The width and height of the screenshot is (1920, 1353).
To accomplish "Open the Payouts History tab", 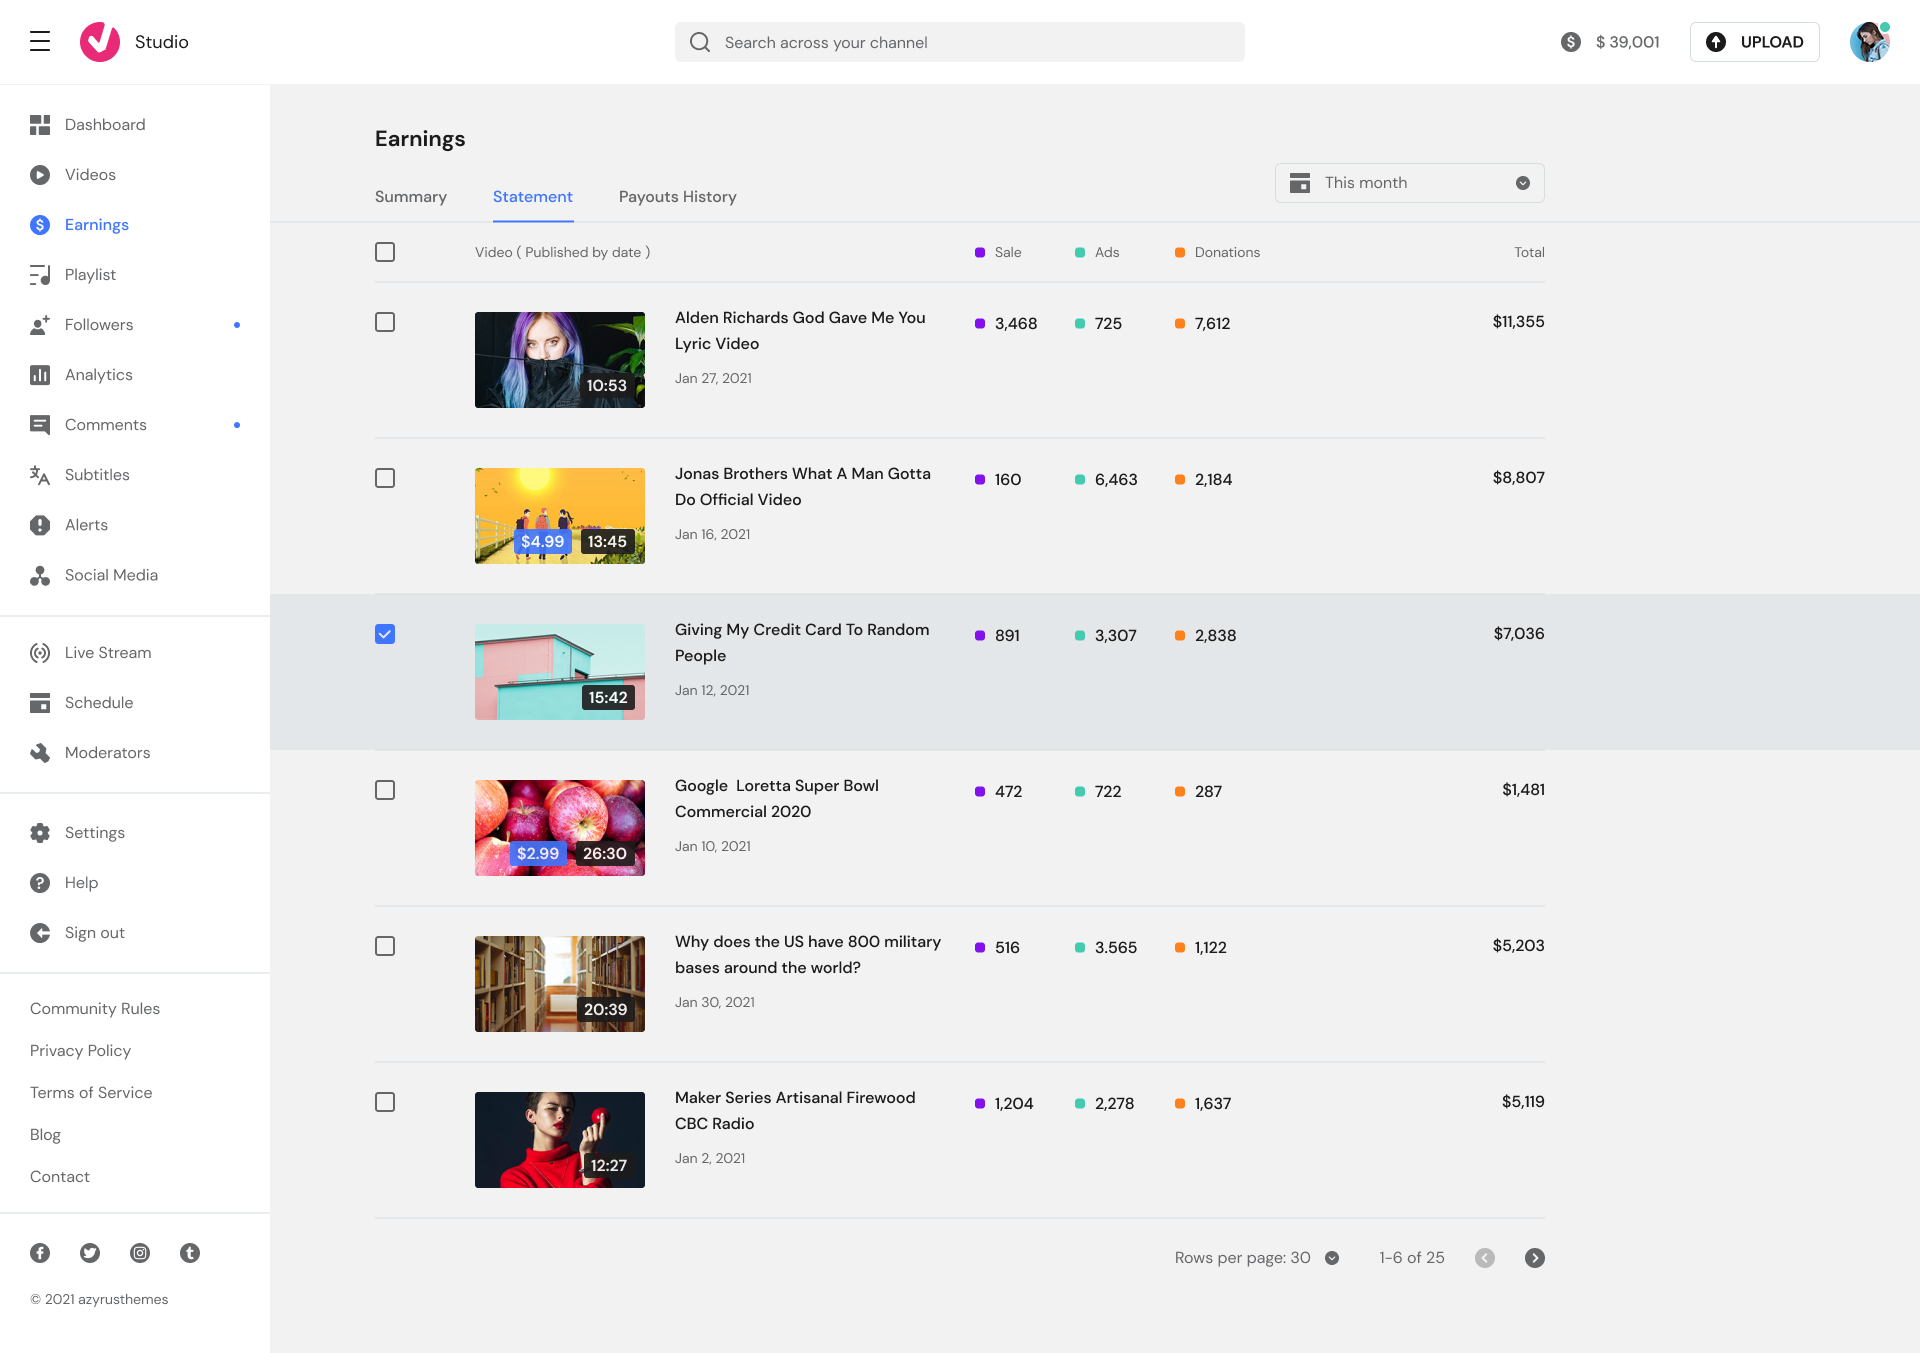I will pos(677,197).
